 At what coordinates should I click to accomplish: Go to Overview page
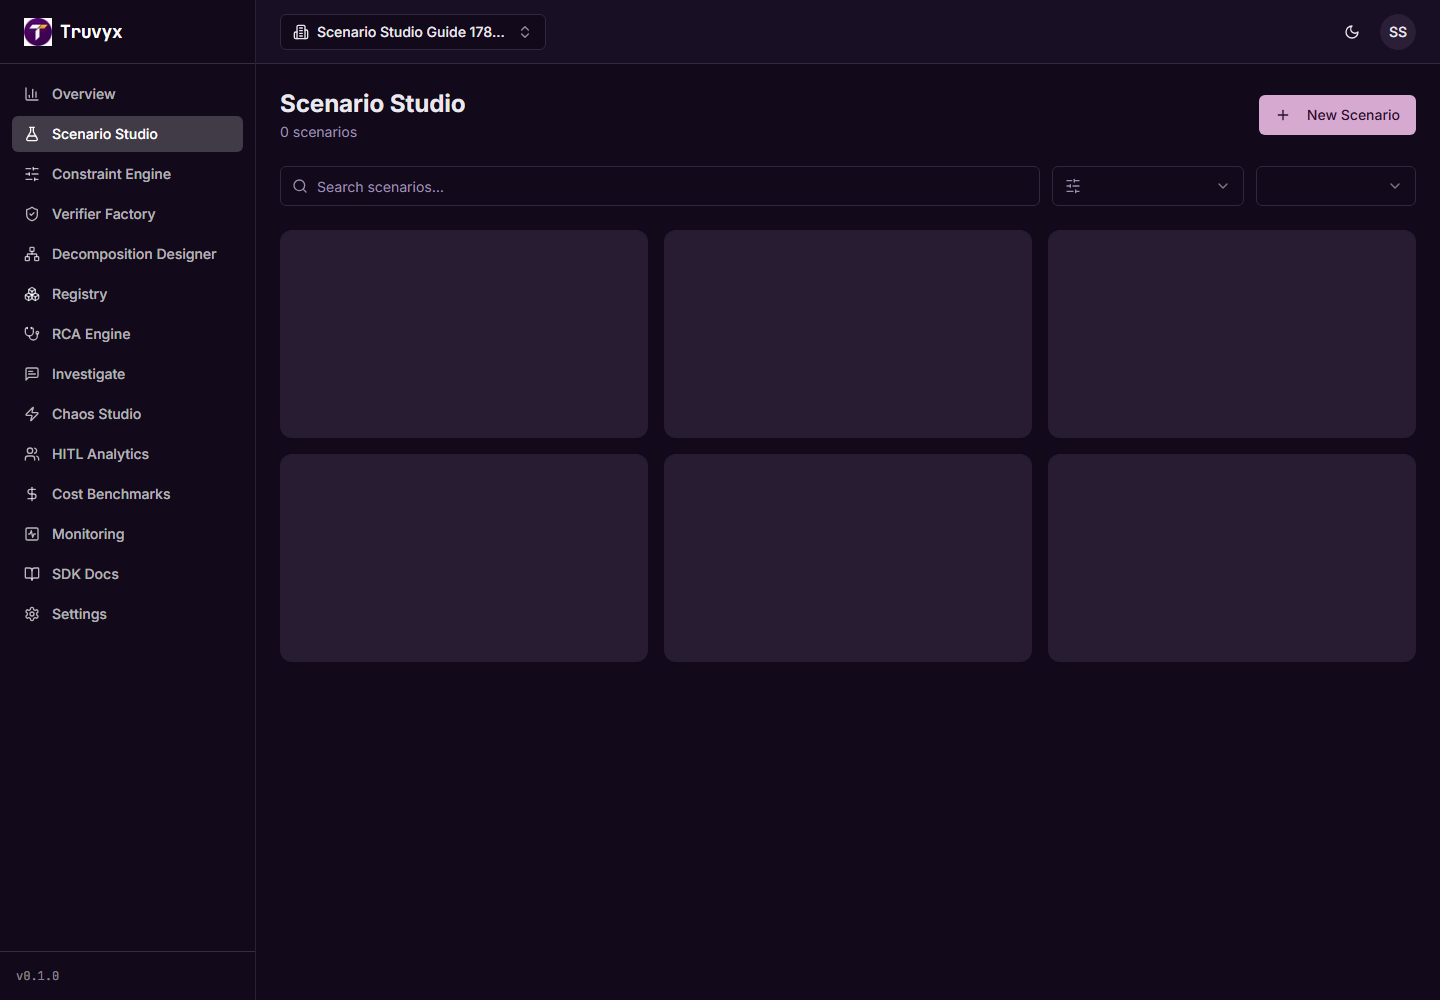tap(127, 94)
